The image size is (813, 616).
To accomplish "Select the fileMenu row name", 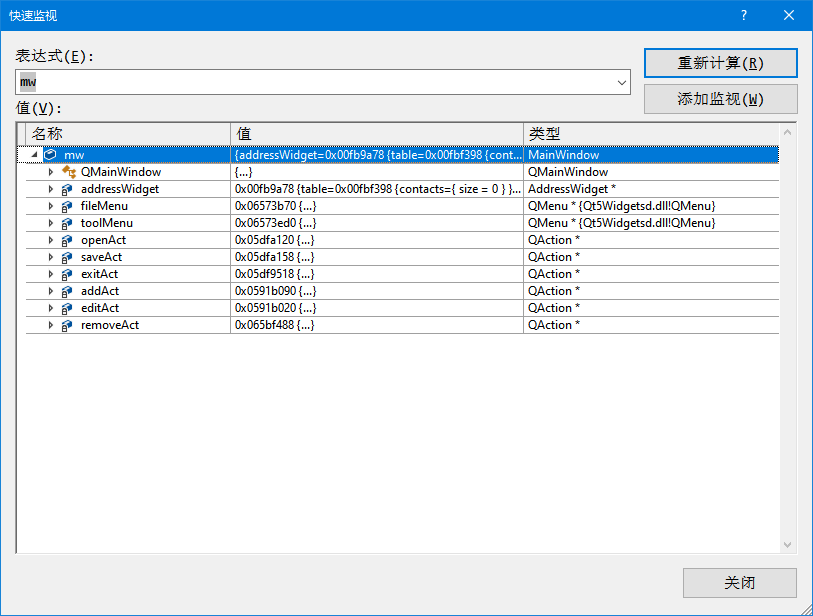I will point(104,206).
